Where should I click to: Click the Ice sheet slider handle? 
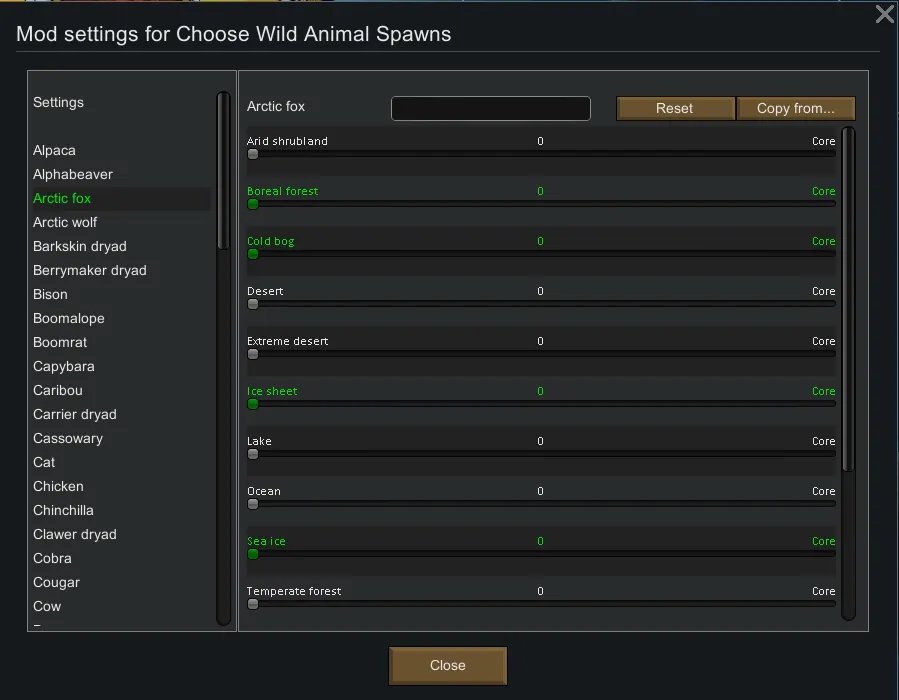click(x=253, y=404)
